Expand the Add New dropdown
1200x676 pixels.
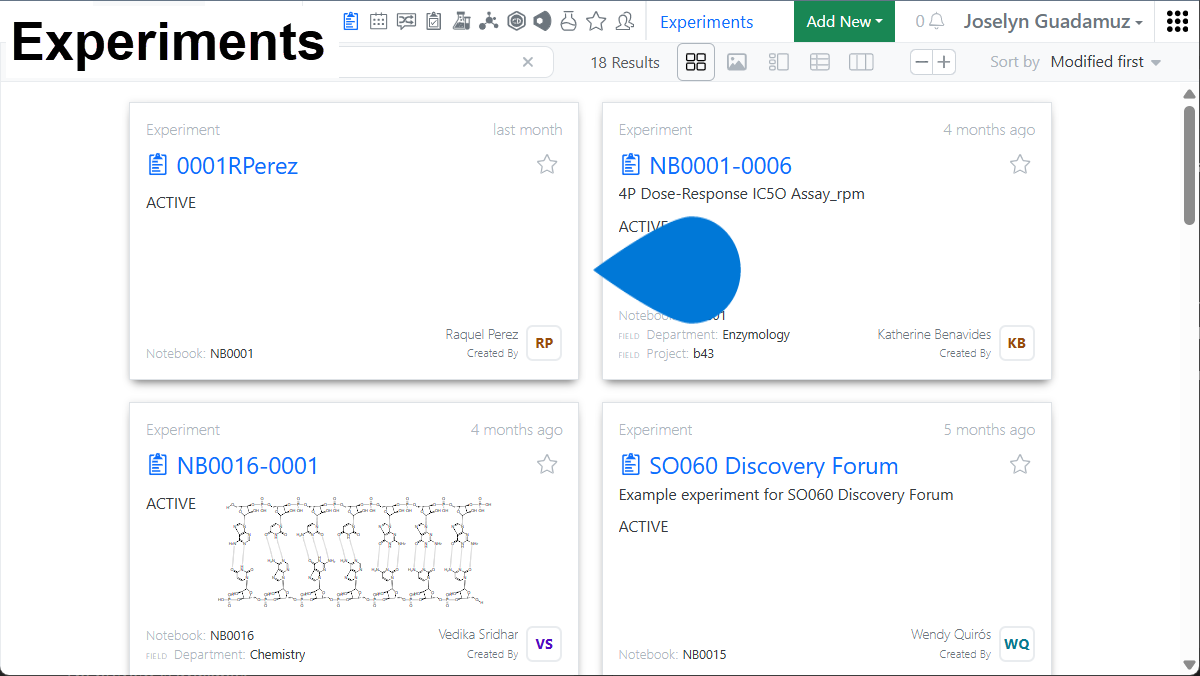tap(844, 21)
